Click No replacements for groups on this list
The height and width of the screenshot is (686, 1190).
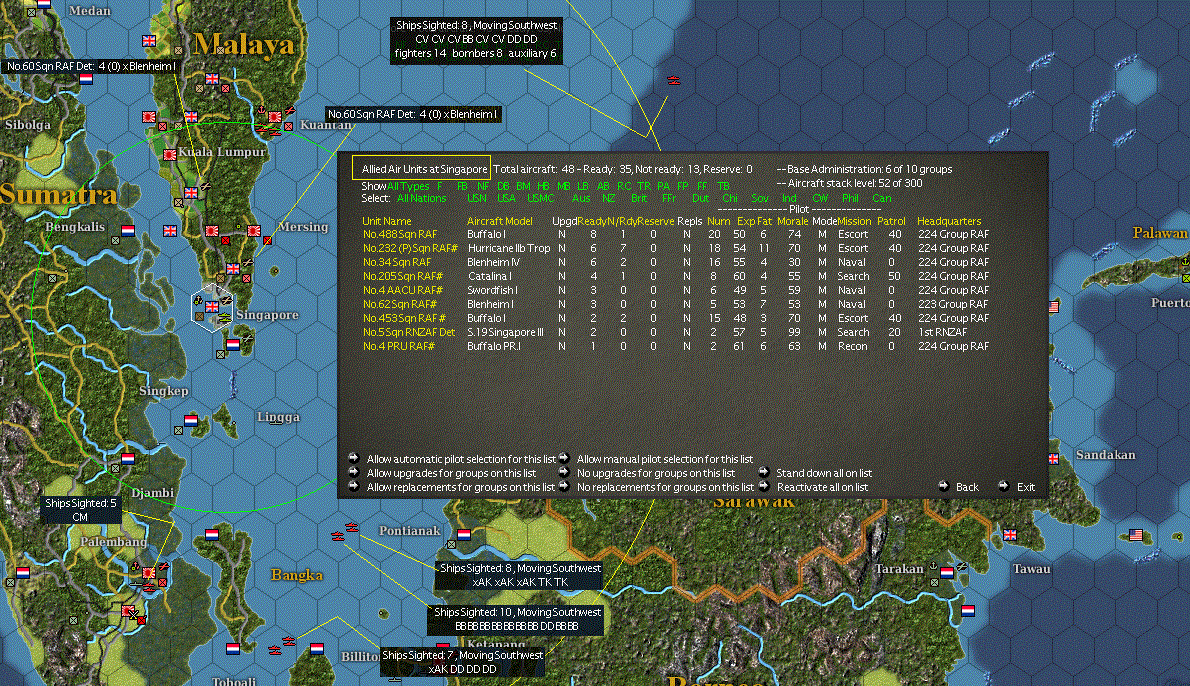[666, 487]
